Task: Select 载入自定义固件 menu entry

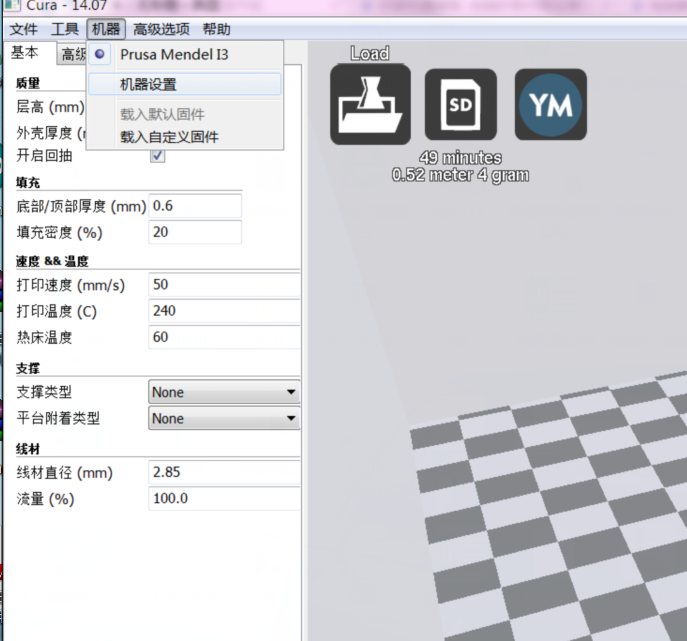Action: 169,136
